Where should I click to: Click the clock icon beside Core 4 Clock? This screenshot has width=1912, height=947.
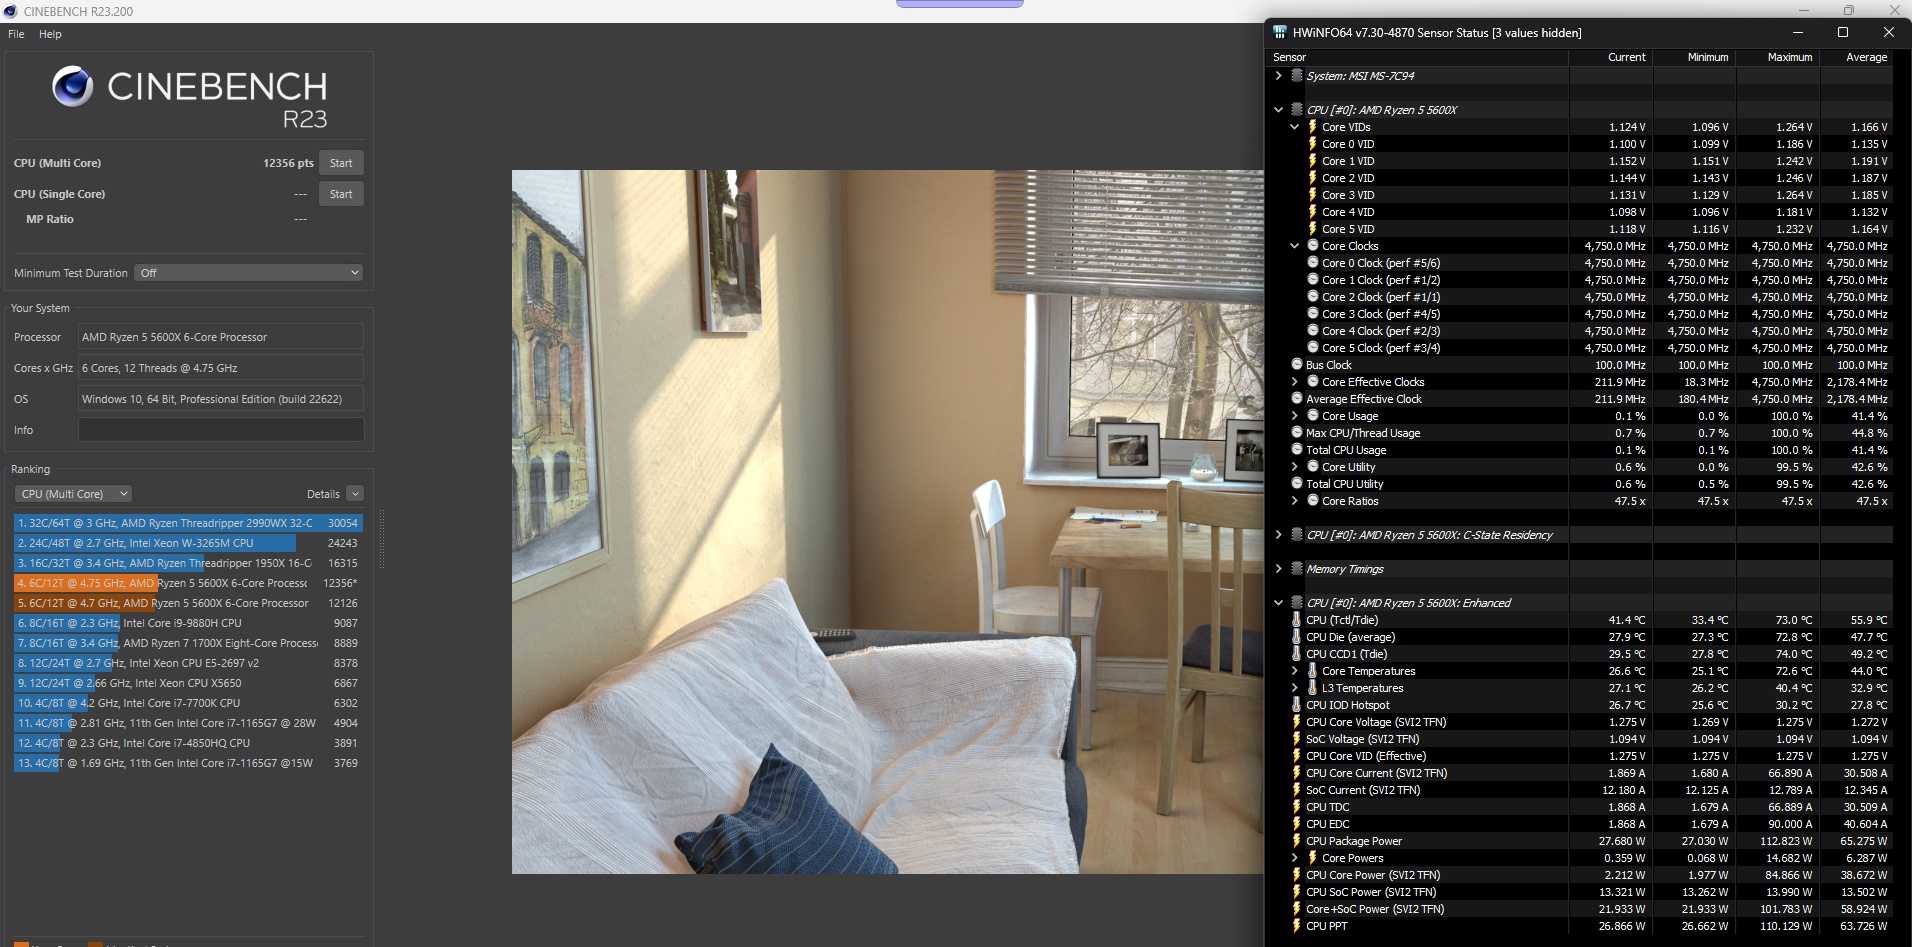(x=1313, y=331)
